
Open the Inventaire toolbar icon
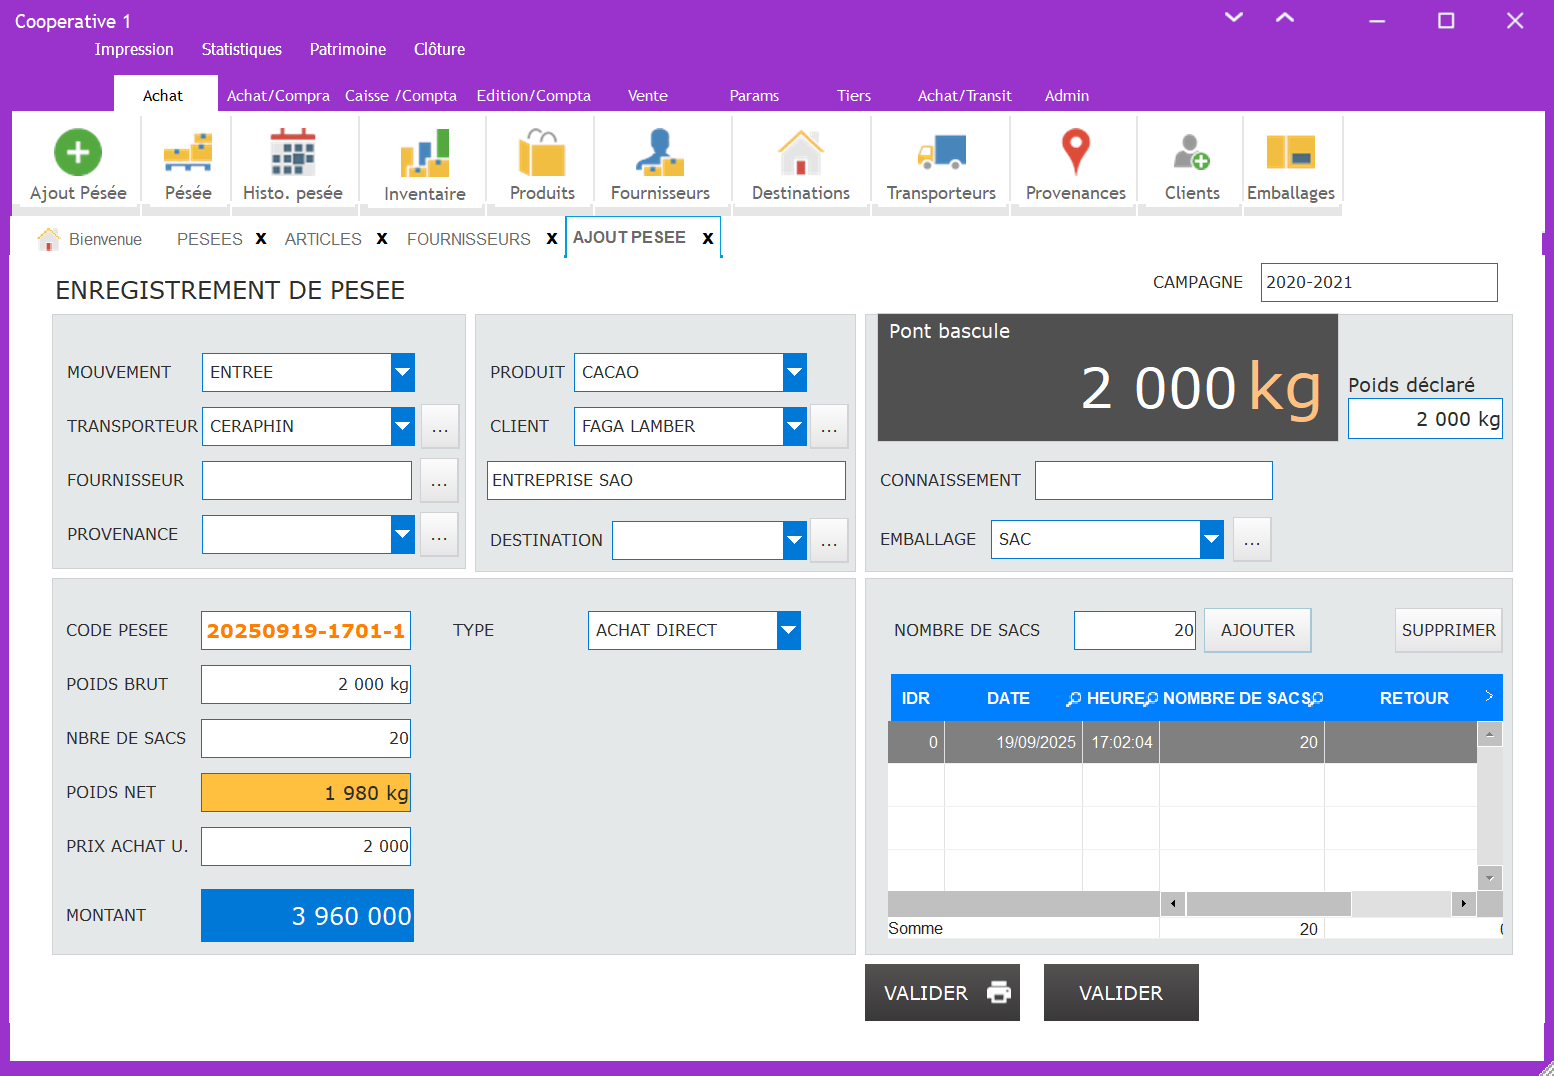425,153
